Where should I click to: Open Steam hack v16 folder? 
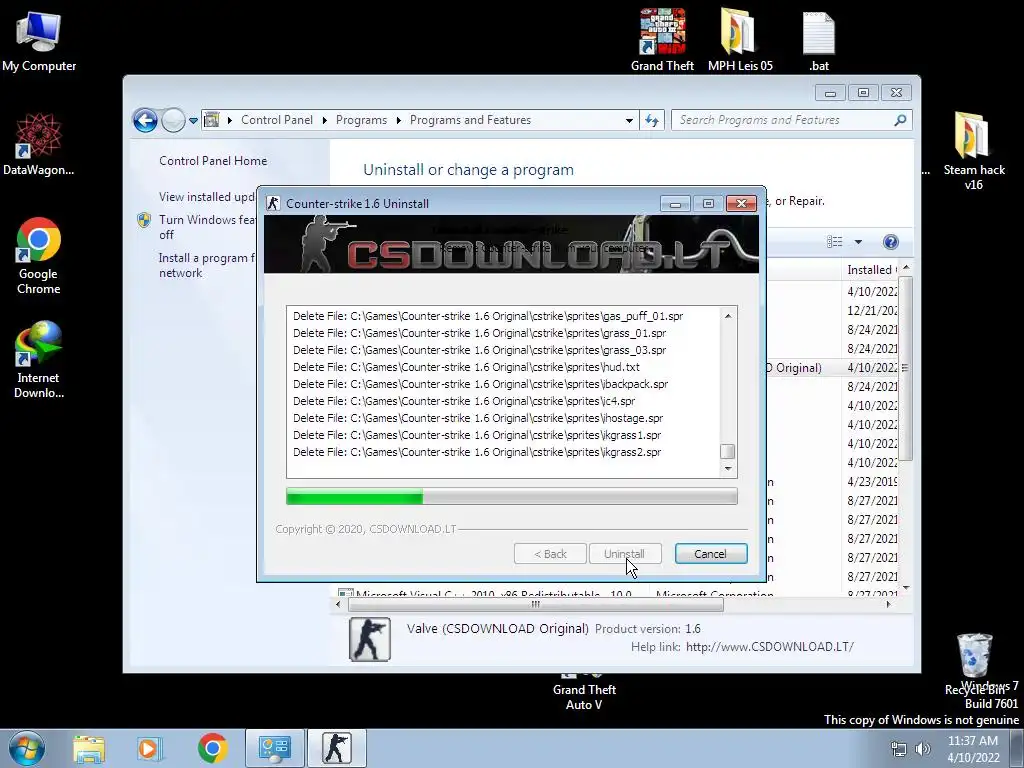[973, 151]
